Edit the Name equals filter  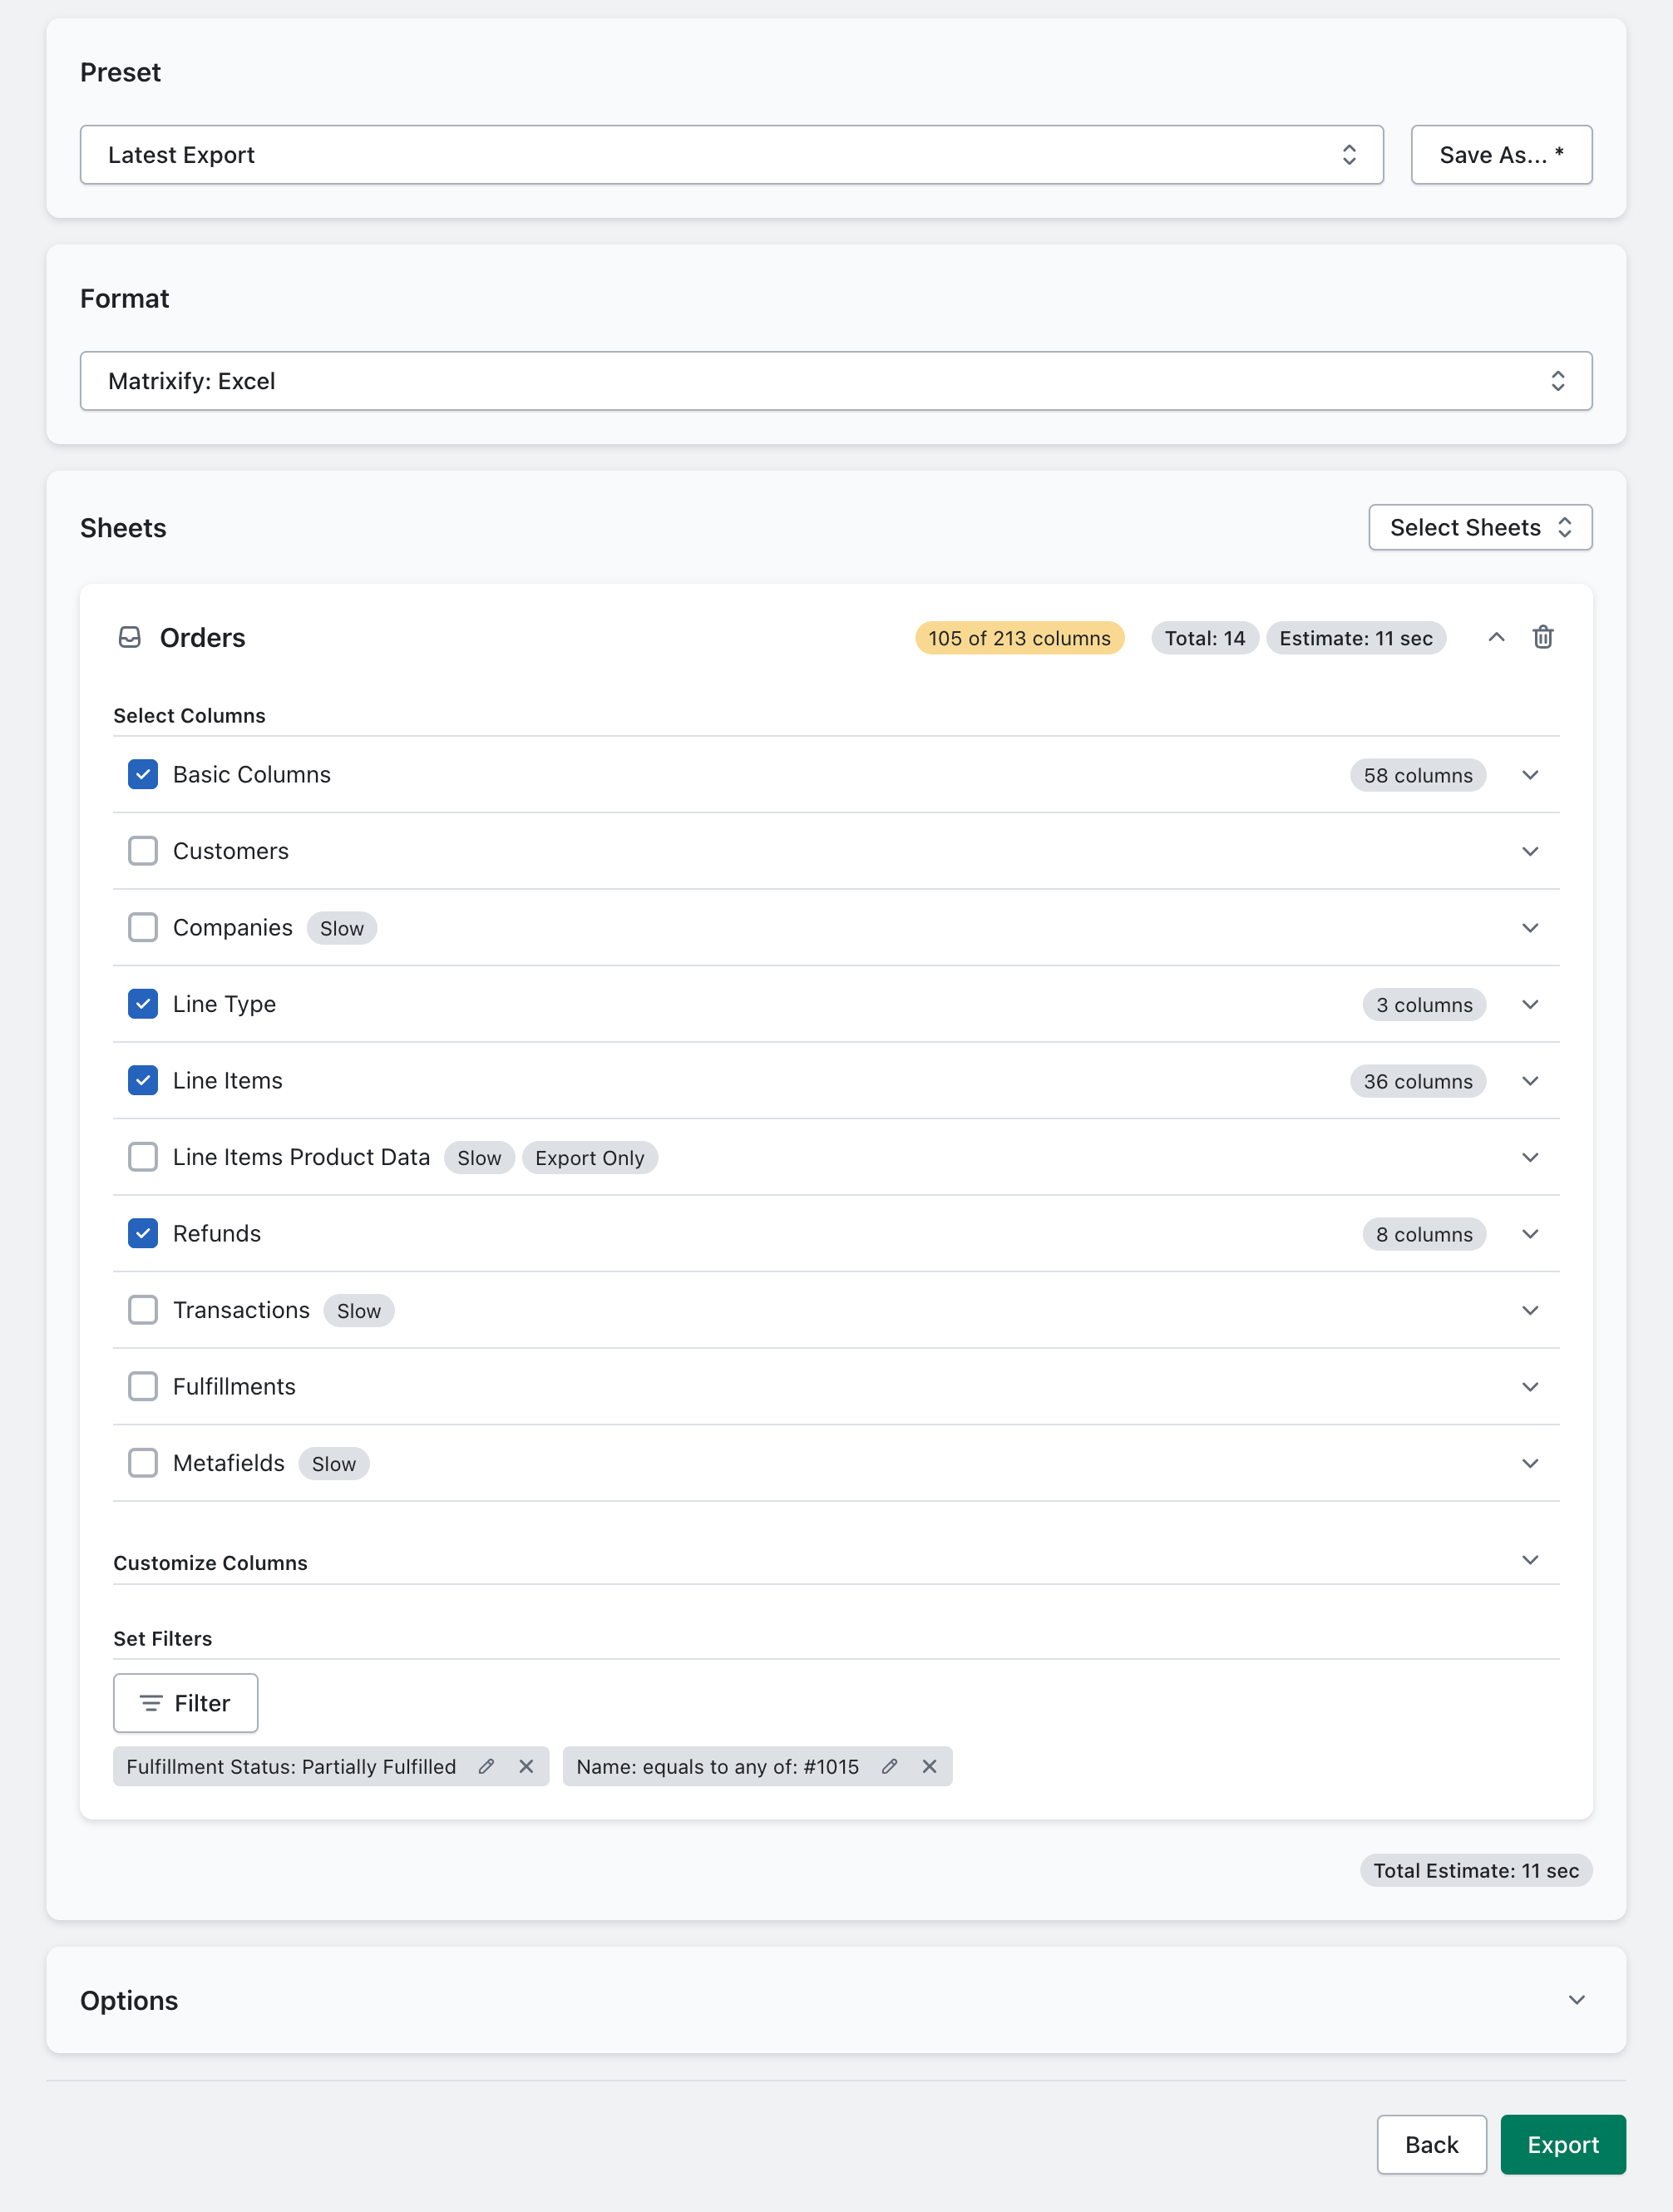[x=889, y=1766]
